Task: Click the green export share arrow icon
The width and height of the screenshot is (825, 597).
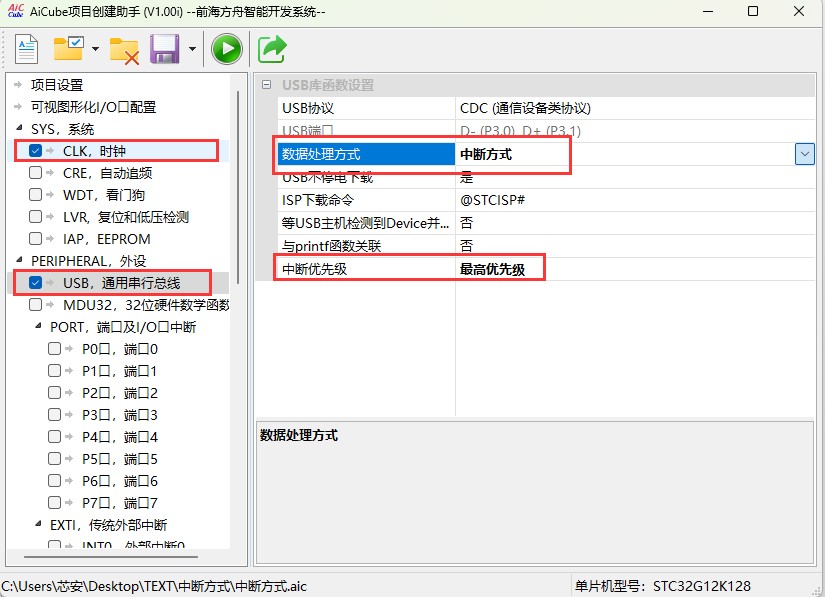Action: pos(272,49)
